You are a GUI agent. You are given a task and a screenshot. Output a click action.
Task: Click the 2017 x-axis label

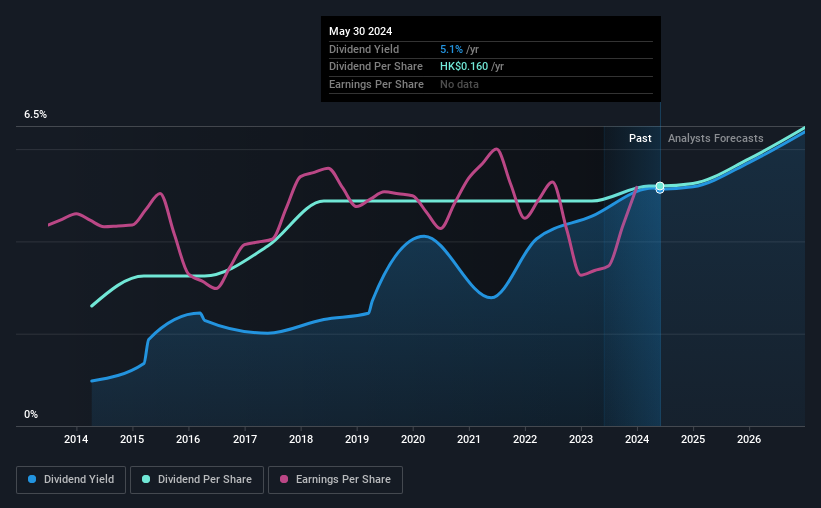click(x=245, y=439)
